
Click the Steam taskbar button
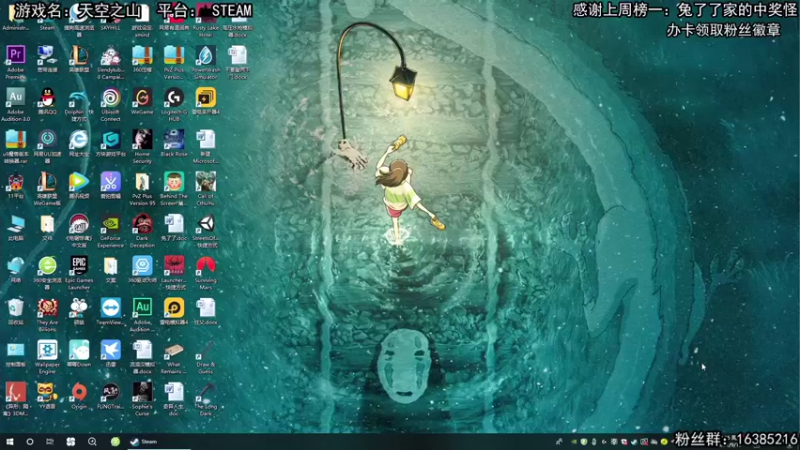159,442
